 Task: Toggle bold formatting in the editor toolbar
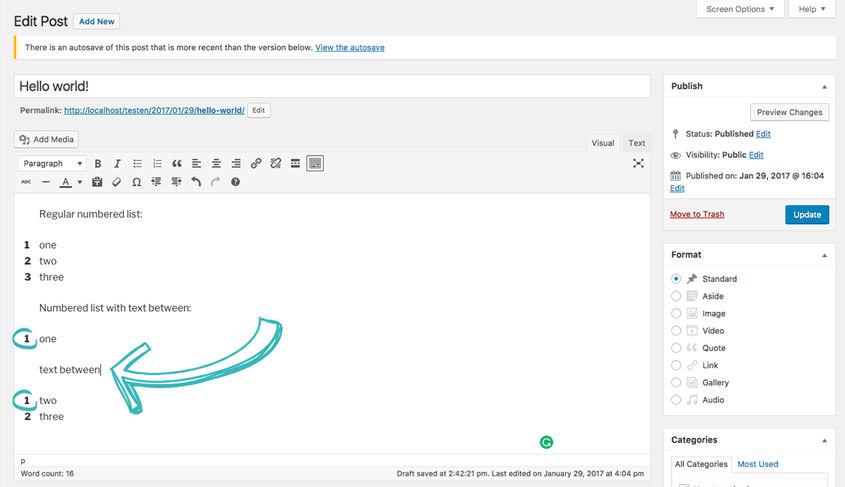click(98, 163)
